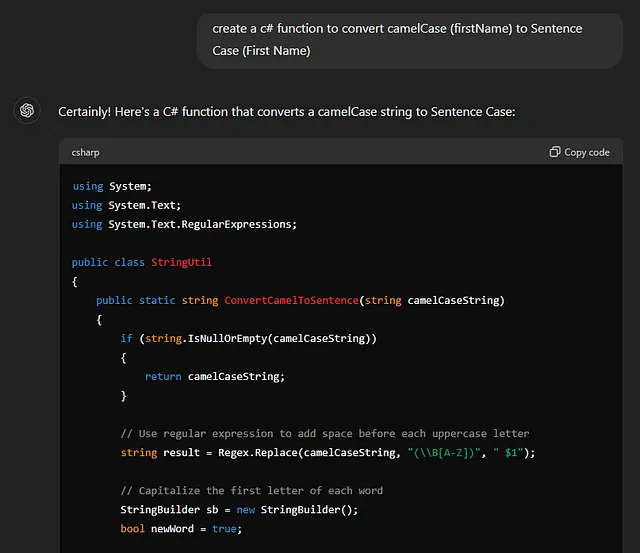
Task: Click the 'public class' keywords
Action: (108, 262)
